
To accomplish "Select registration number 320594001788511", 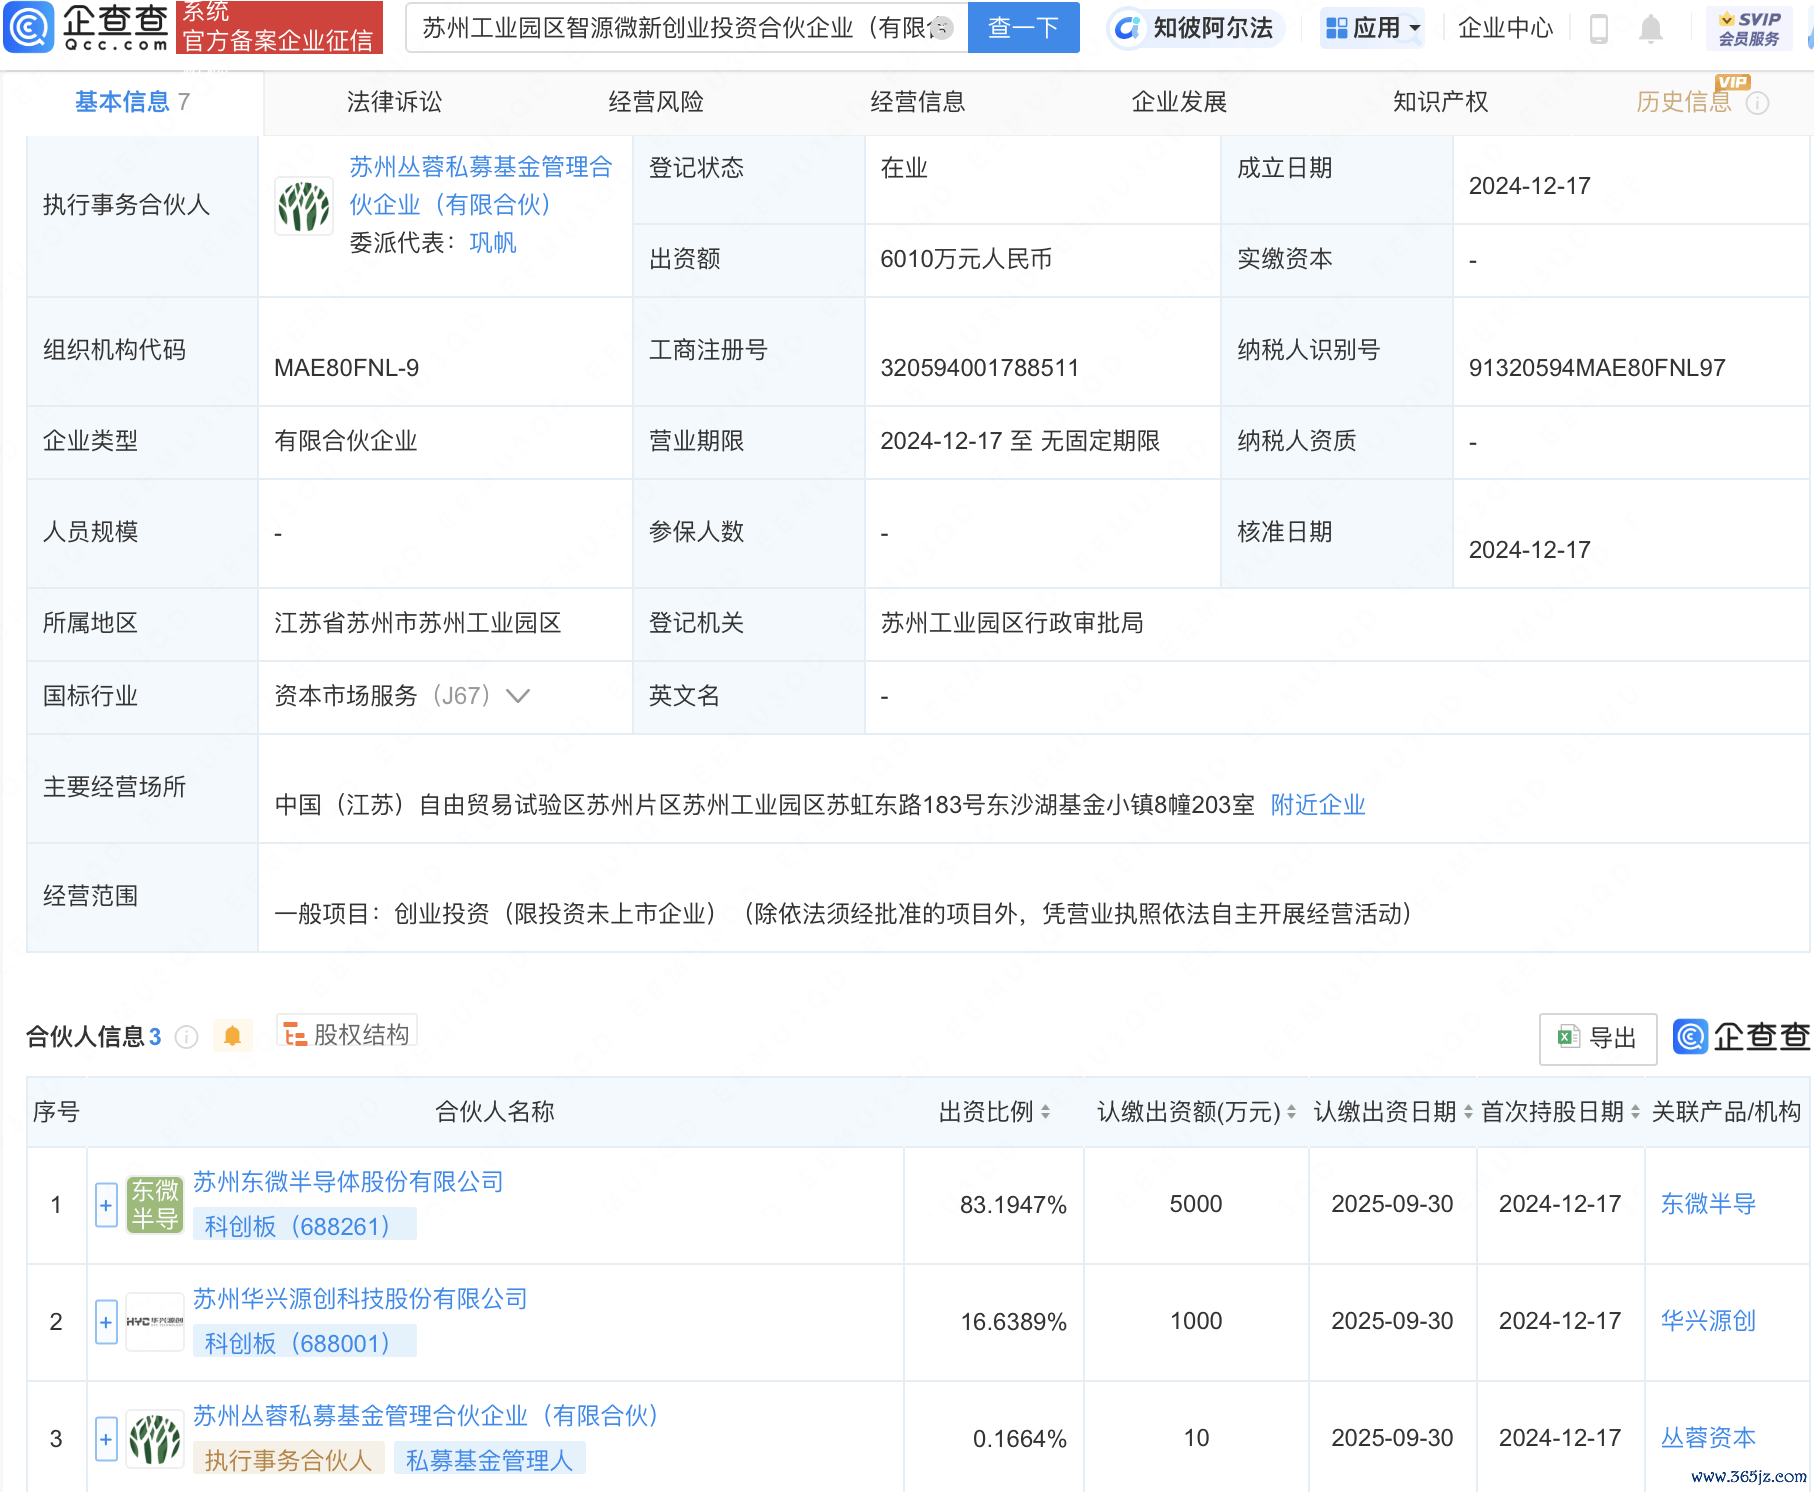I will click(980, 368).
